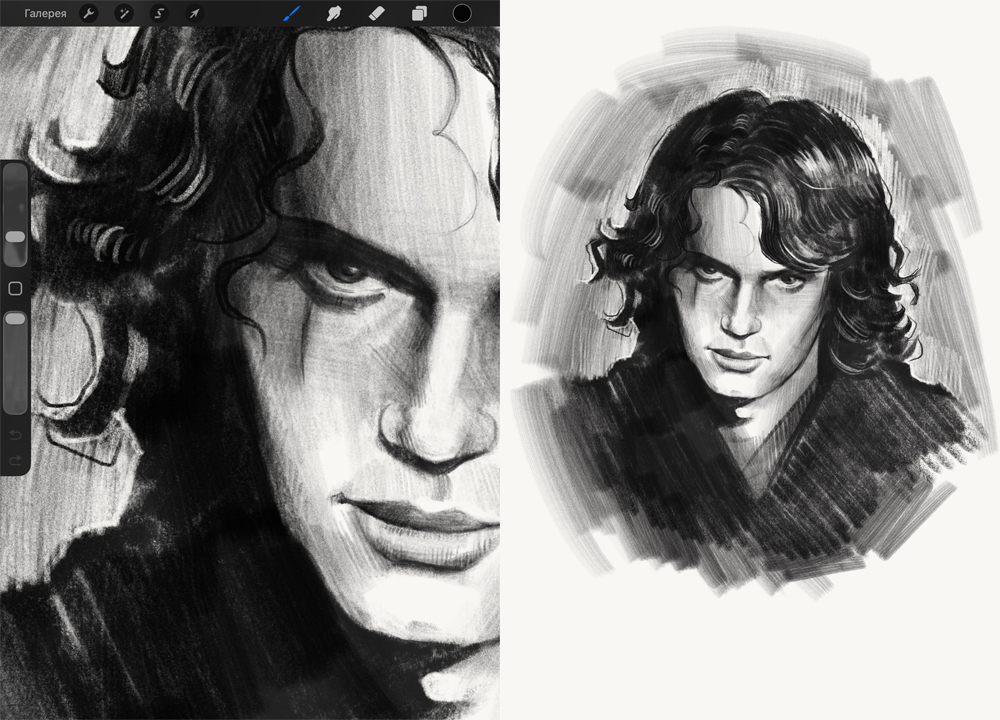Select the Smudge tool
The height and width of the screenshot is (720, 1000).
(334, 13)
